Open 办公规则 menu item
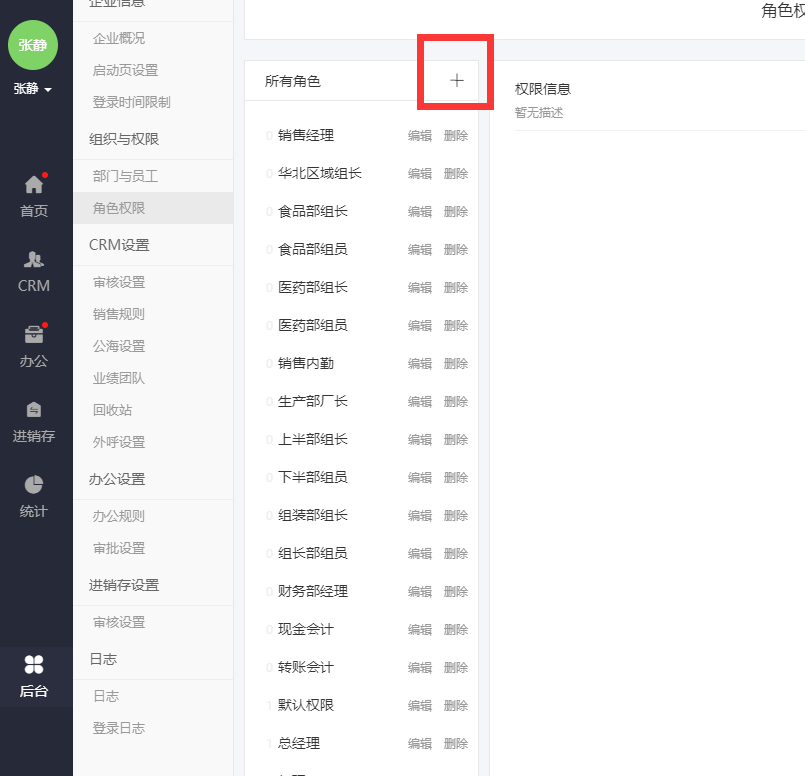 tap(119, 516)
